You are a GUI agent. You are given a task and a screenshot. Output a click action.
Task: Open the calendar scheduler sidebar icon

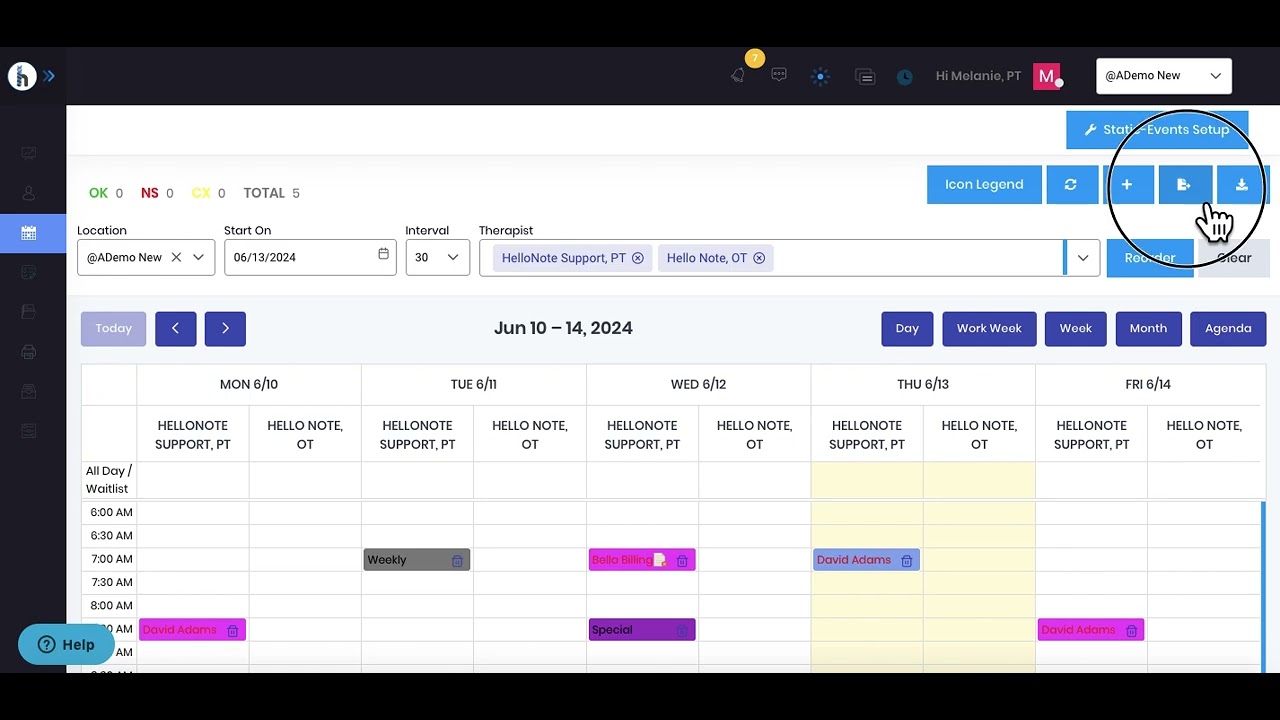coord(29,233)
